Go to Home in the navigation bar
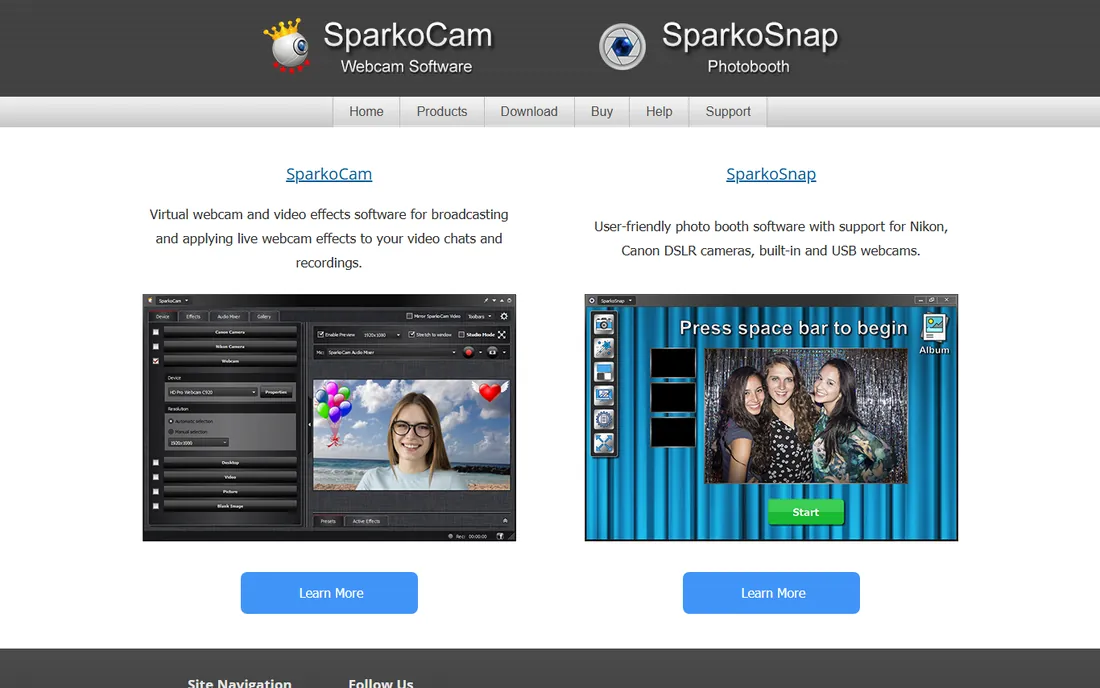The width and height of the screenshot is (1100, 688). pyautogui.click(x=366, y=112)
